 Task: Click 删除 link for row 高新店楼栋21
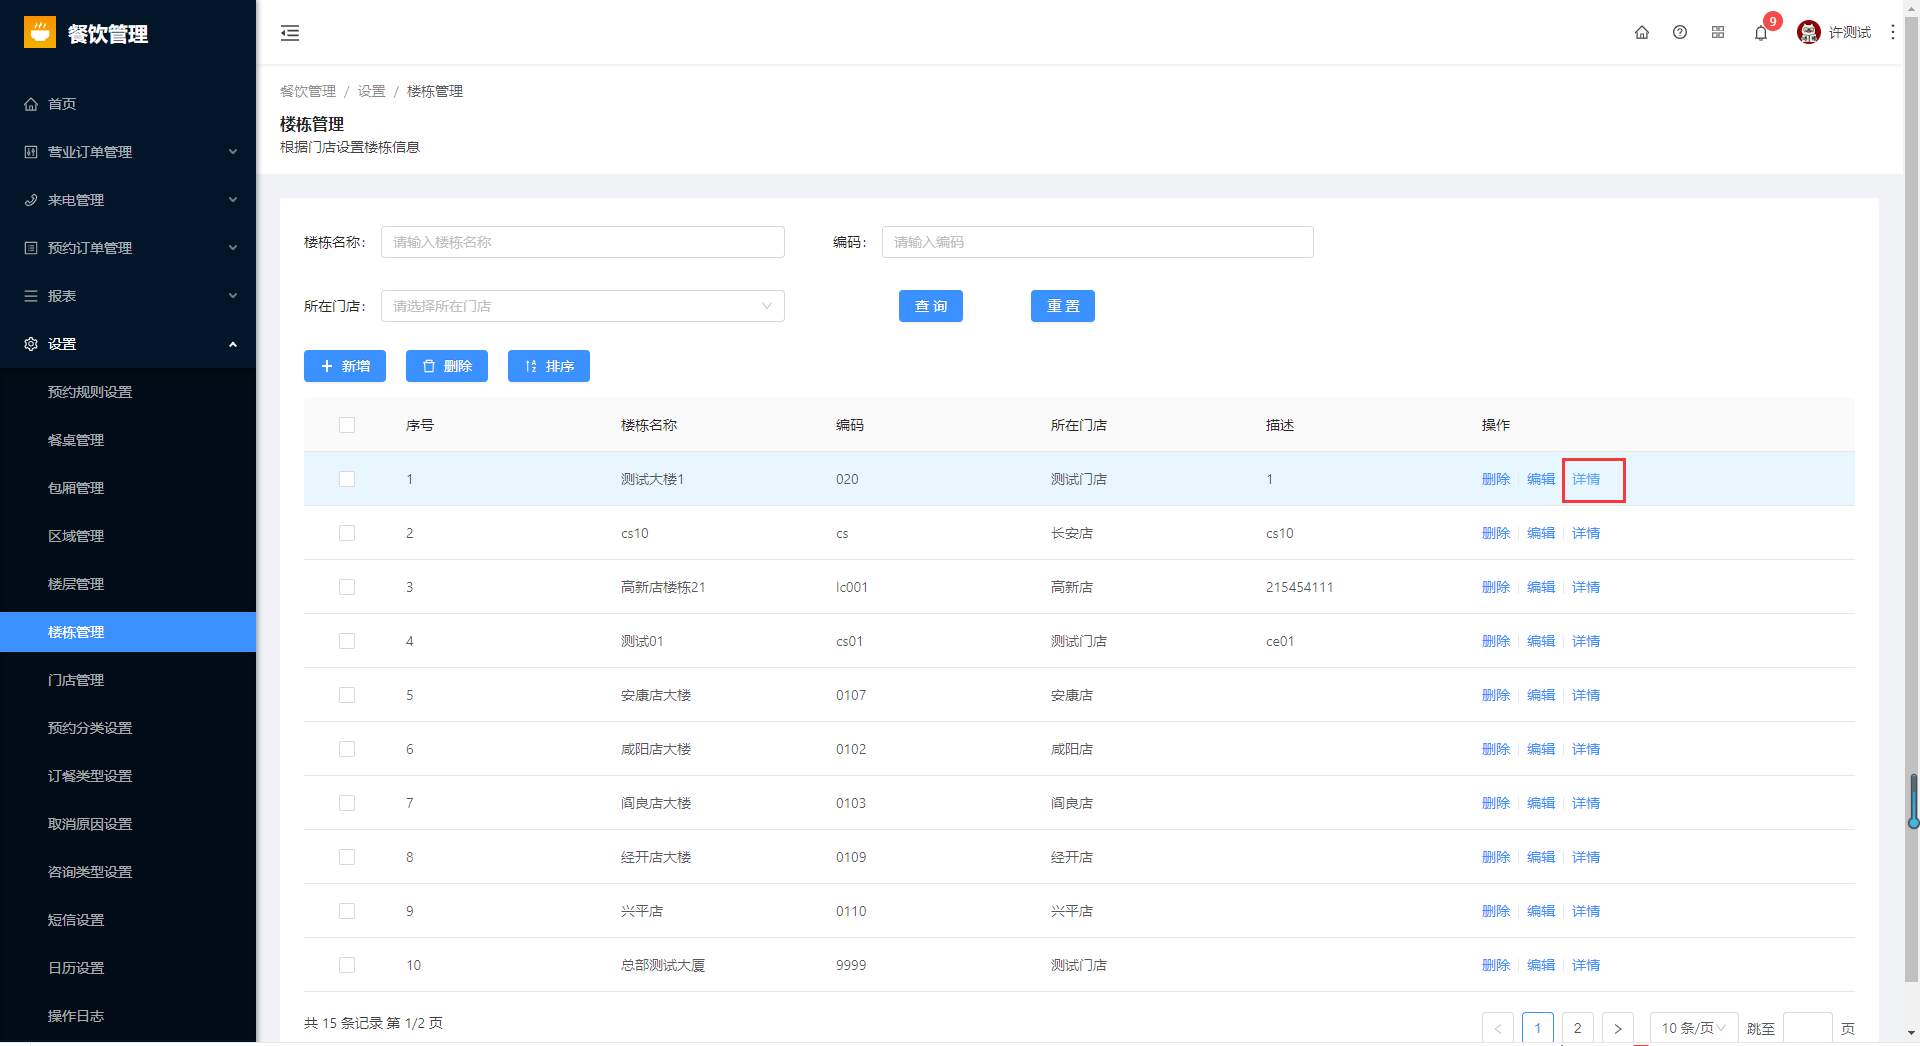(x=1496, y=587)
